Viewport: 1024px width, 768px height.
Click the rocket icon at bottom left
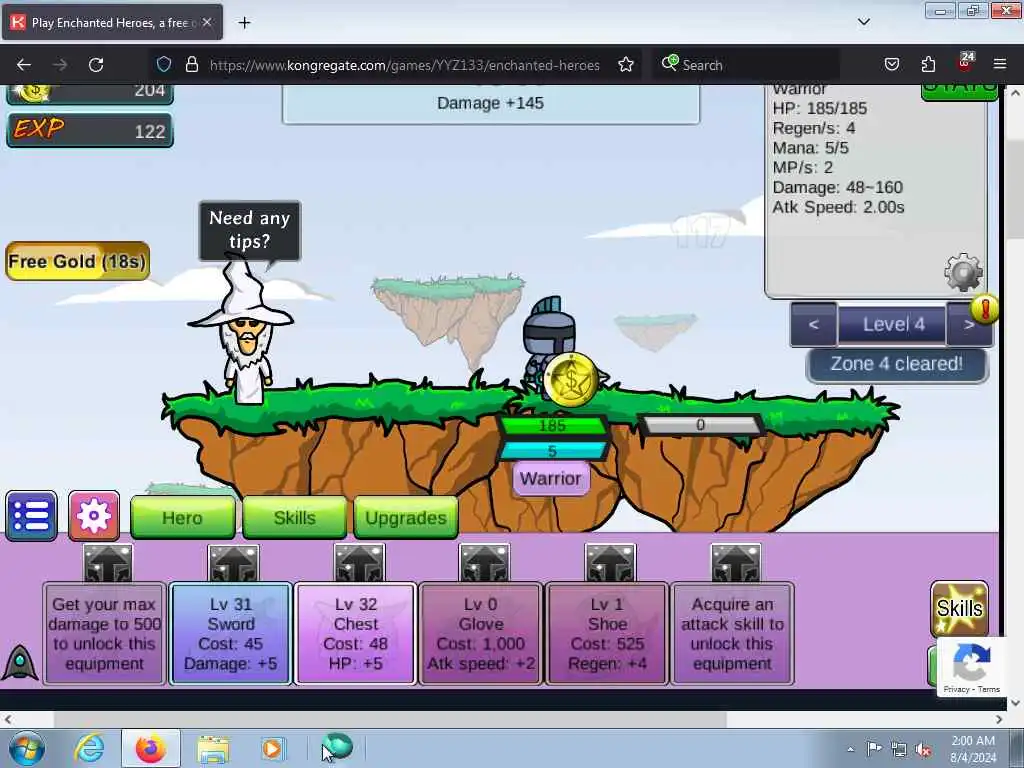pos(20,662)
